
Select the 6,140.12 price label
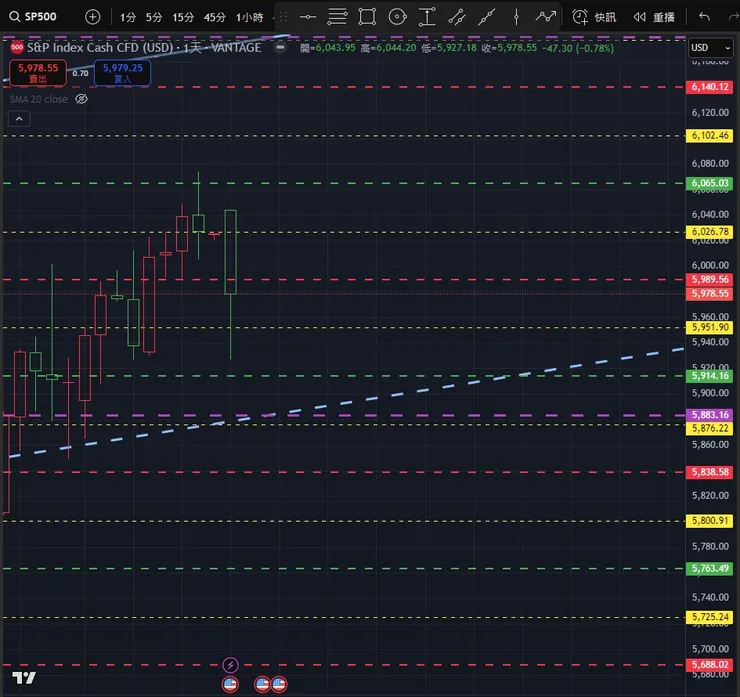(x=709, y=87)
